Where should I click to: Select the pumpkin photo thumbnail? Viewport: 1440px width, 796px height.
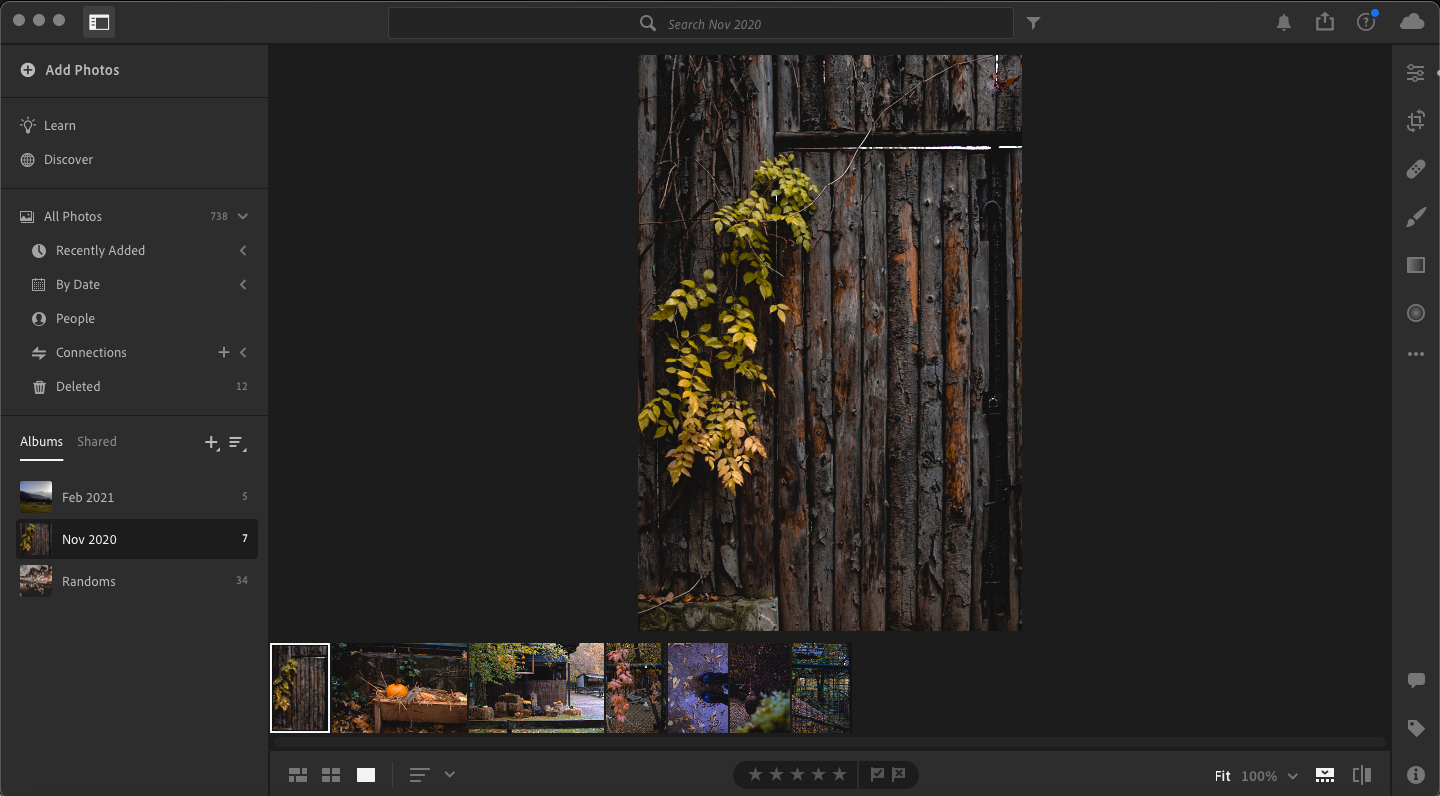click(400, 688)
